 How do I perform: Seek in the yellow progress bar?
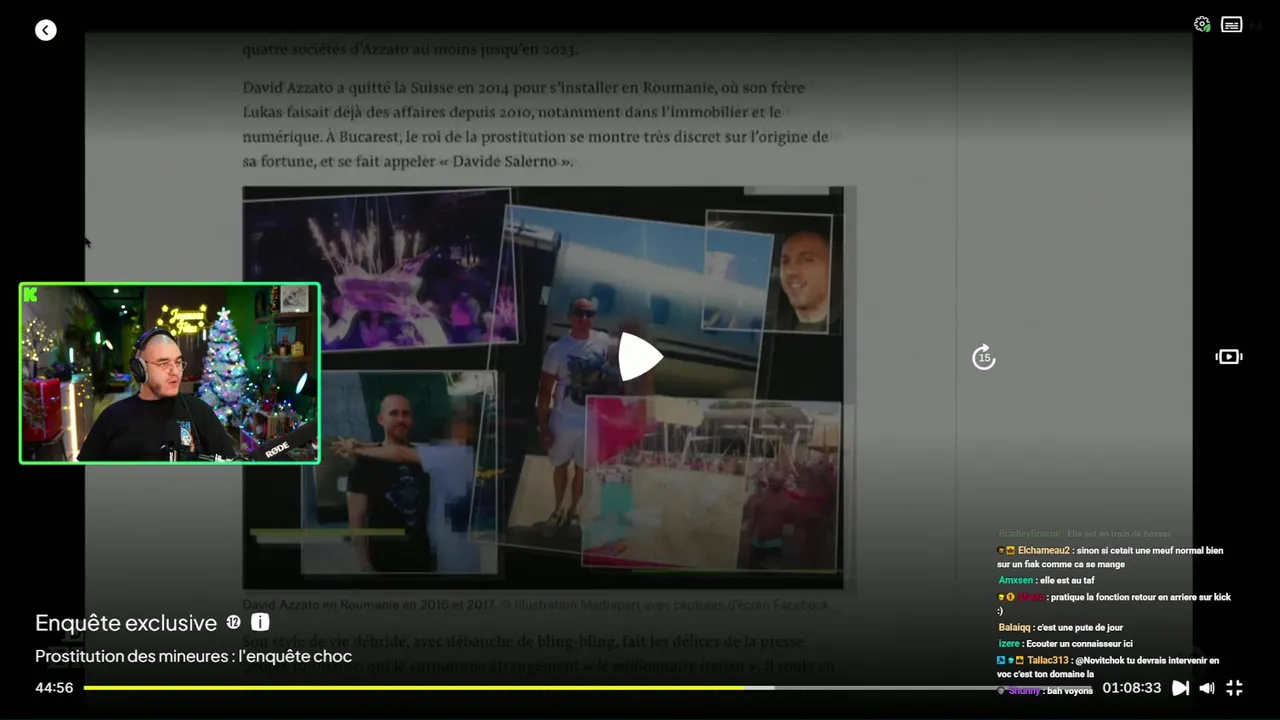click(587, 688)
